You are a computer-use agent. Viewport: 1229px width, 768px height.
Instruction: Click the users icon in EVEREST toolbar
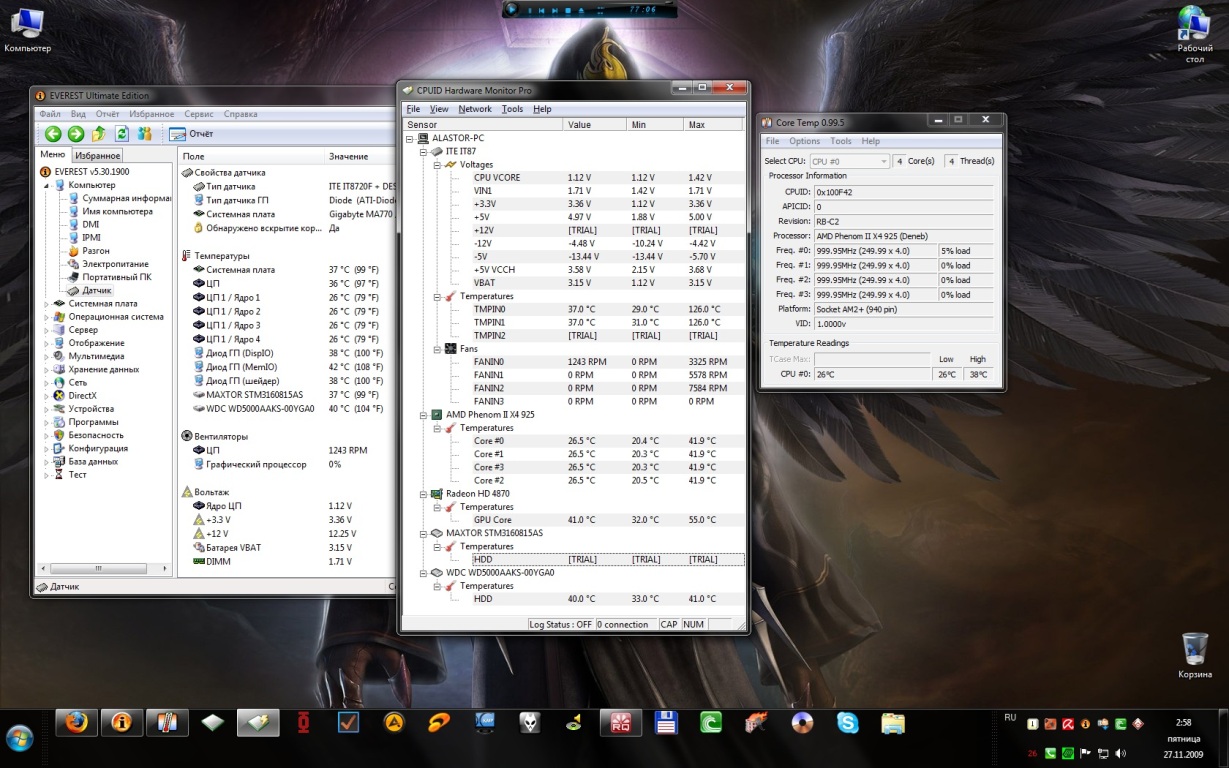pyautogui.click(x=144, y=134)
